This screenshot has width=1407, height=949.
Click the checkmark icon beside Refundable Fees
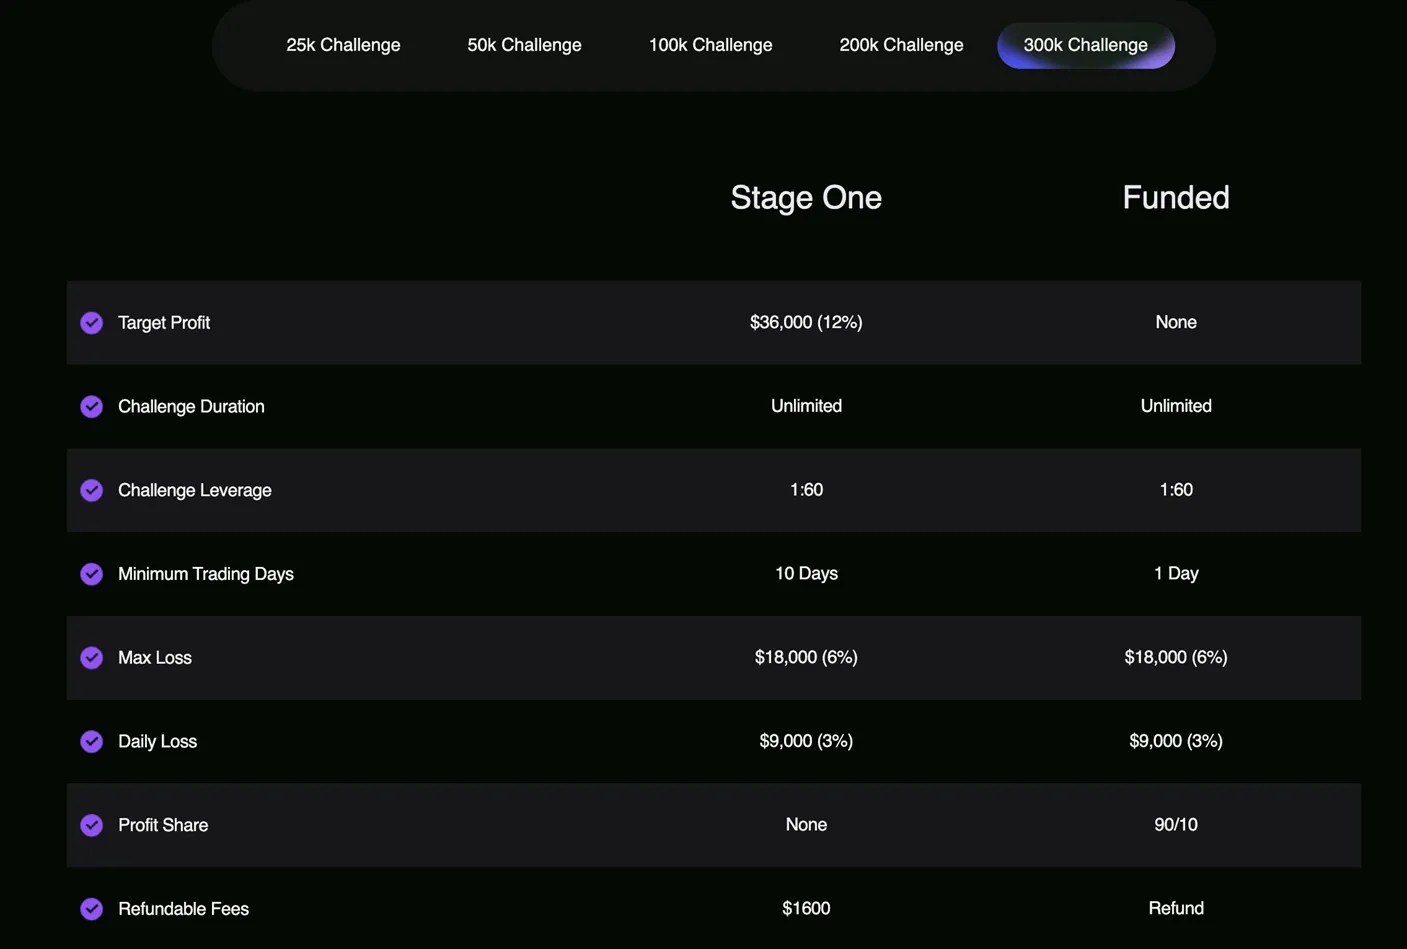tap(92, 909)
